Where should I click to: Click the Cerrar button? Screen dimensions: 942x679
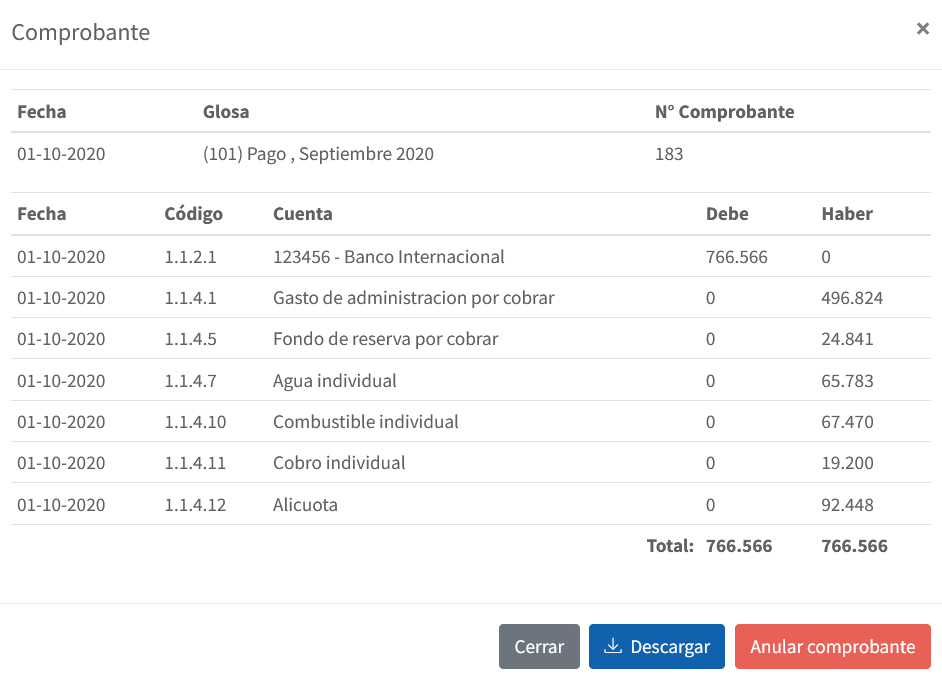click(x=539, y=647)
